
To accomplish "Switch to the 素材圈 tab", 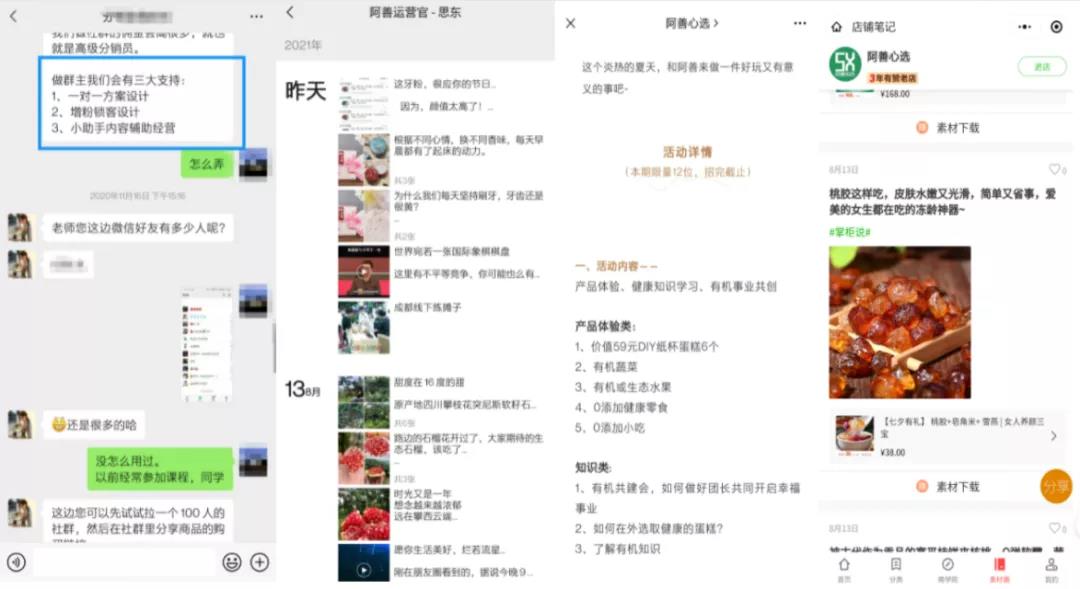I will click(x=999, y=569).
